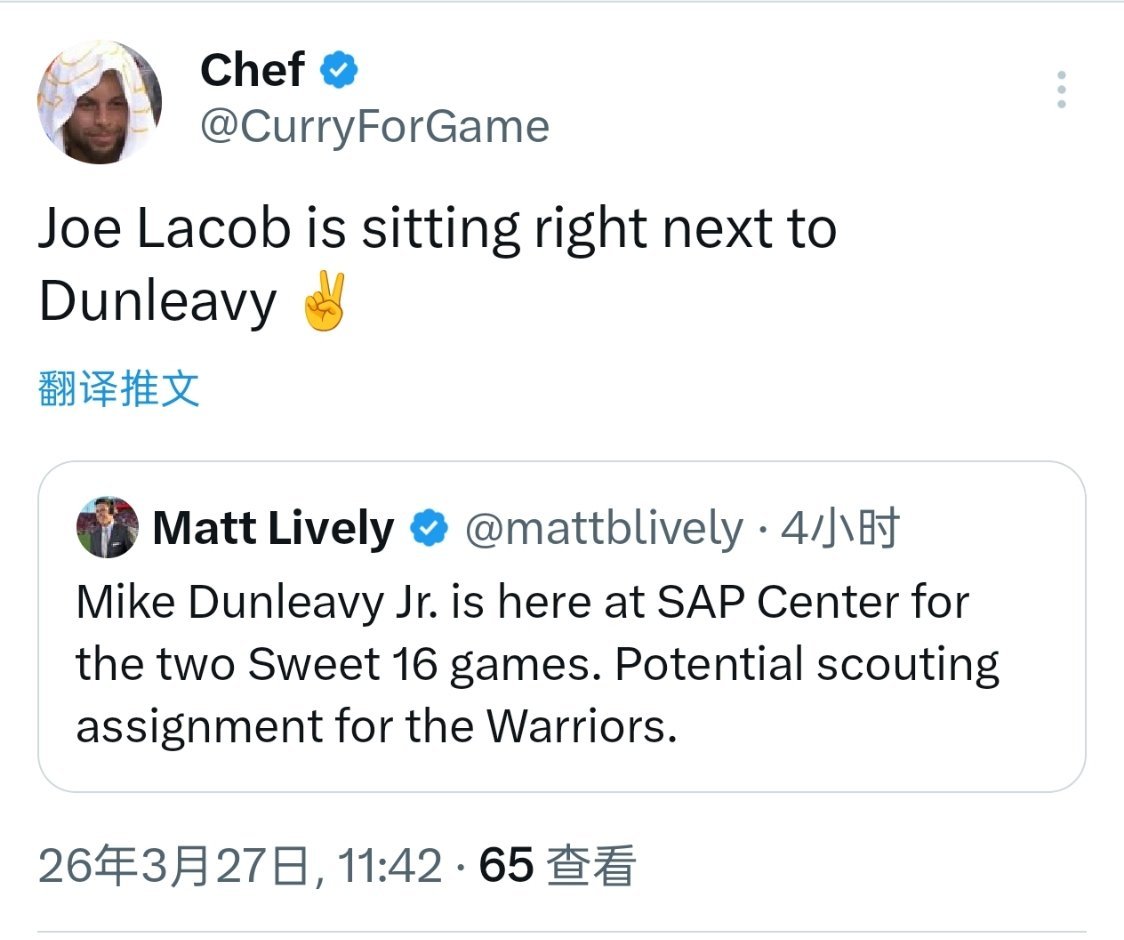Click the 65 查看 view count
Image resolution: width=1124 pixels, height=940 pixels.
pyautogui.click(x=558, y=865)
